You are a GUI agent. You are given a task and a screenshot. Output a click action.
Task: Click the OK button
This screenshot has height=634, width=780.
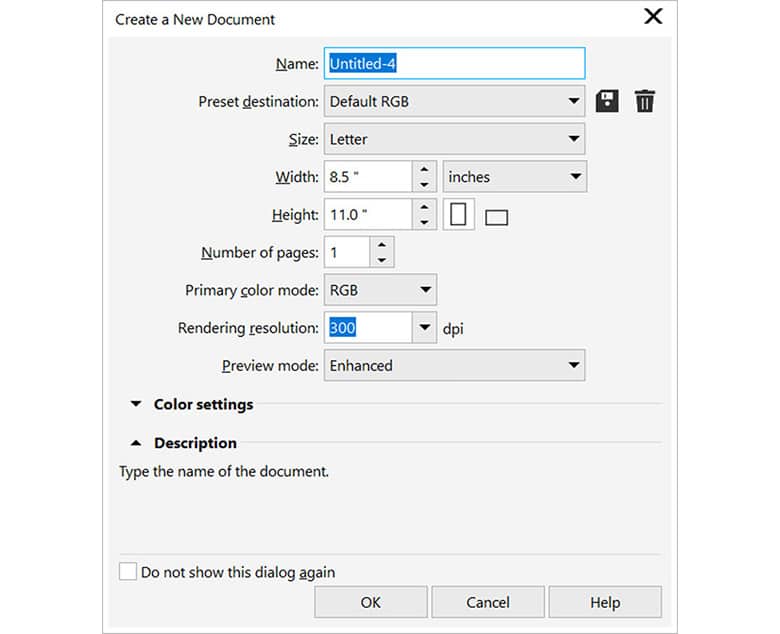(371, 602)
